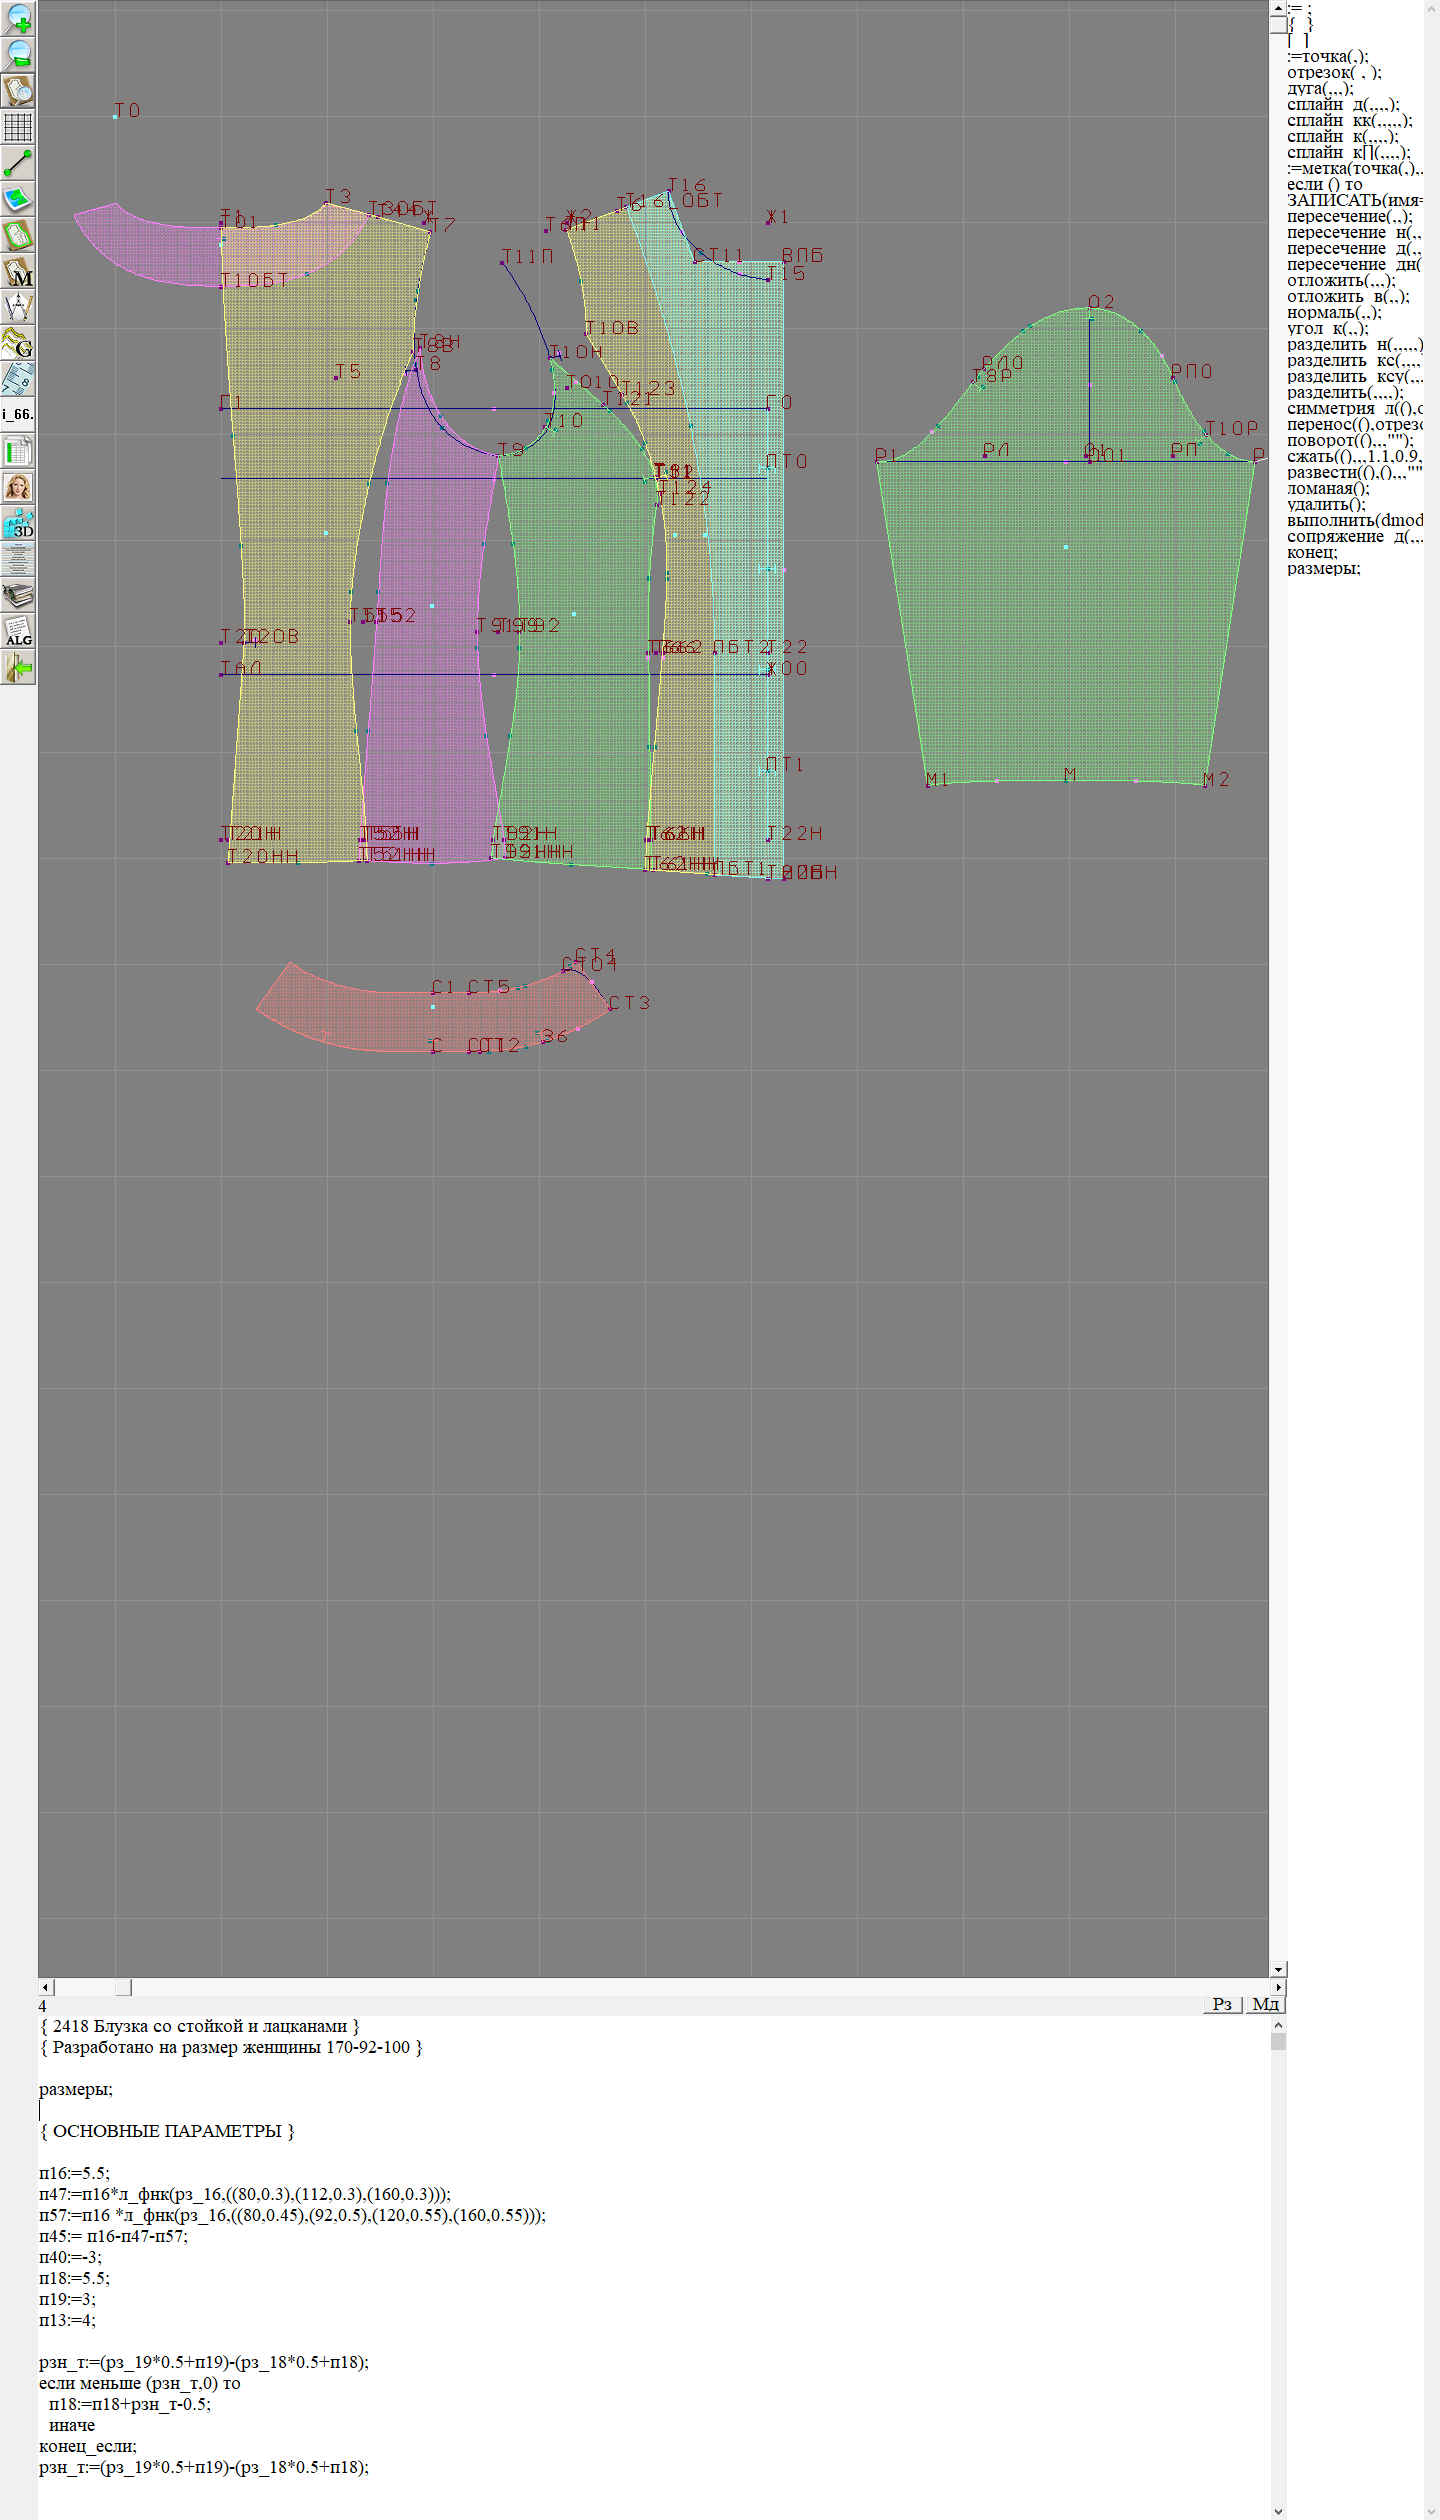Image resolution: width=1440 pixels, height=2520 pixels.
Task: Click the stacked books library icon
Action: tap(18, 595)
